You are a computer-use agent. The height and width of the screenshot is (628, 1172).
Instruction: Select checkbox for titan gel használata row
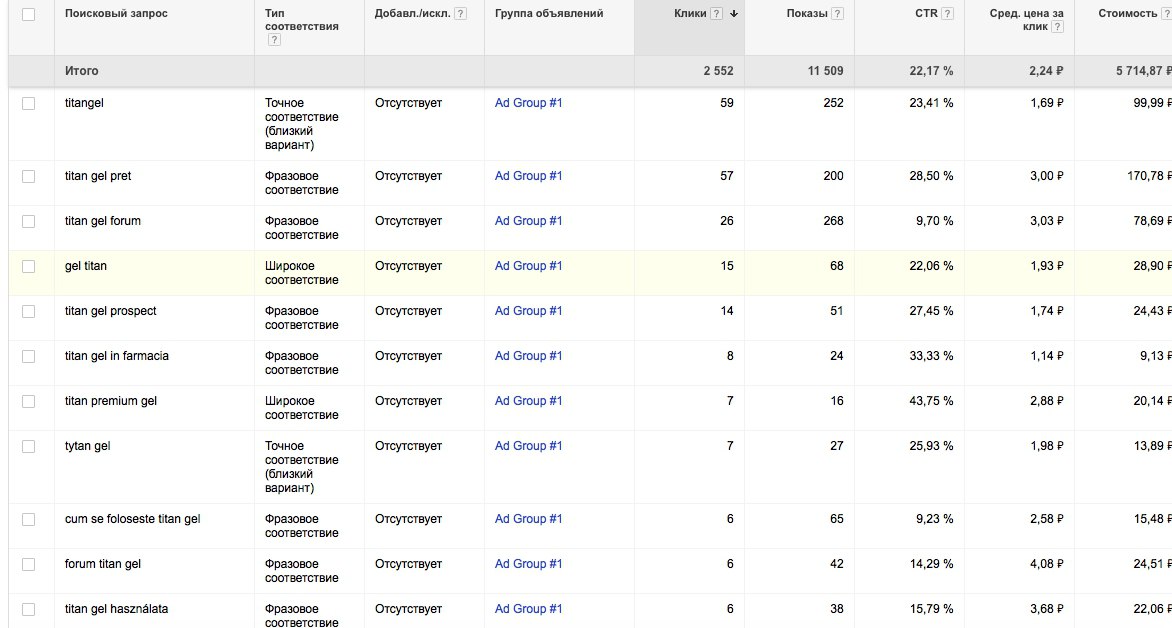(28, 609)
